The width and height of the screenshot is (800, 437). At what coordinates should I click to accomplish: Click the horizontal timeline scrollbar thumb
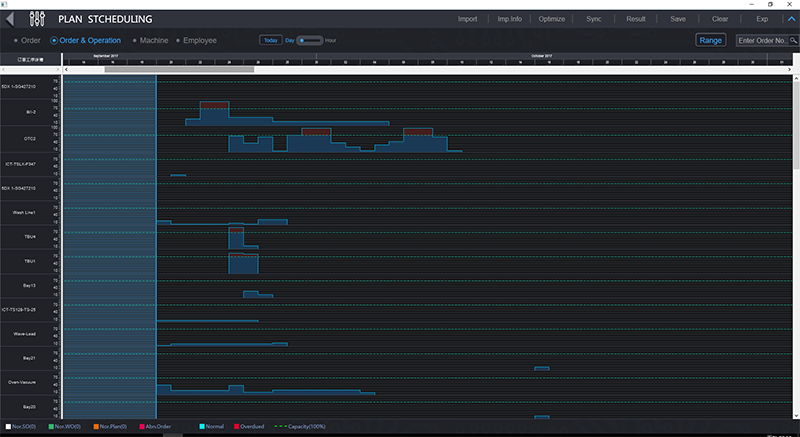coord(178,69)
